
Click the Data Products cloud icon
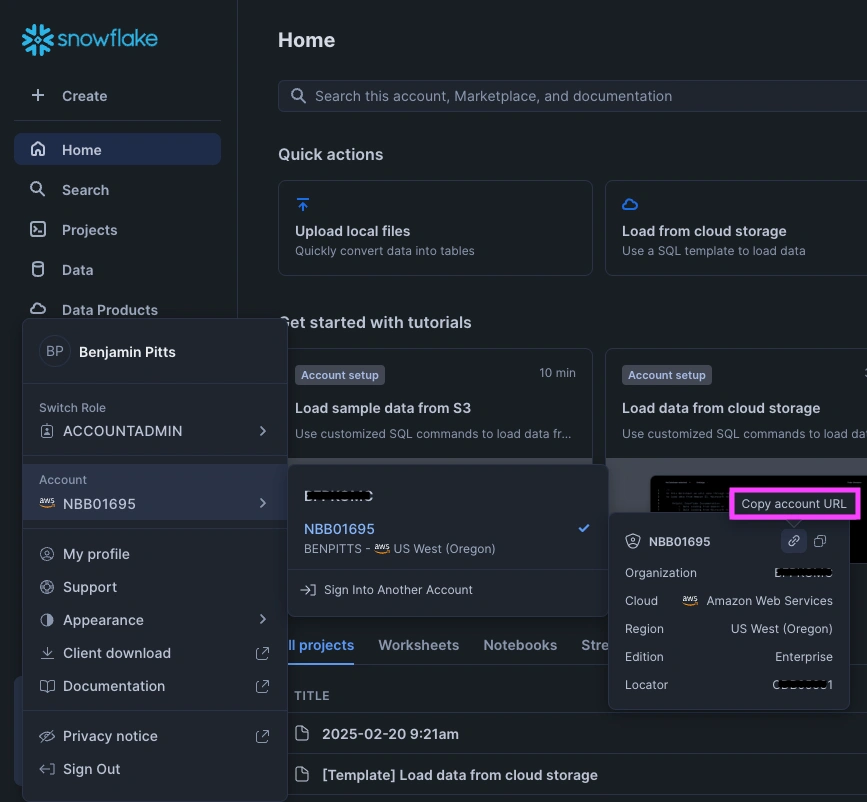click(x=38, y=309)
